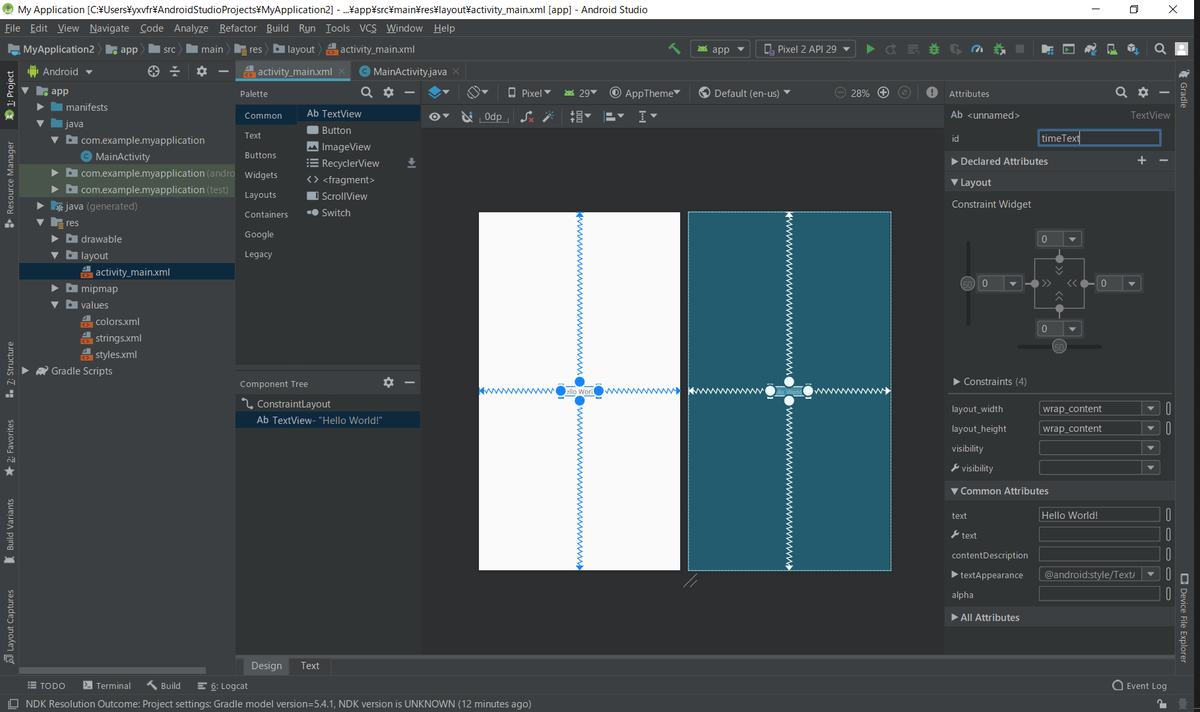Switch to the Text editor tab
Image resolution: width=1200 pixels, height=712 pixels.
click(310, 665)
